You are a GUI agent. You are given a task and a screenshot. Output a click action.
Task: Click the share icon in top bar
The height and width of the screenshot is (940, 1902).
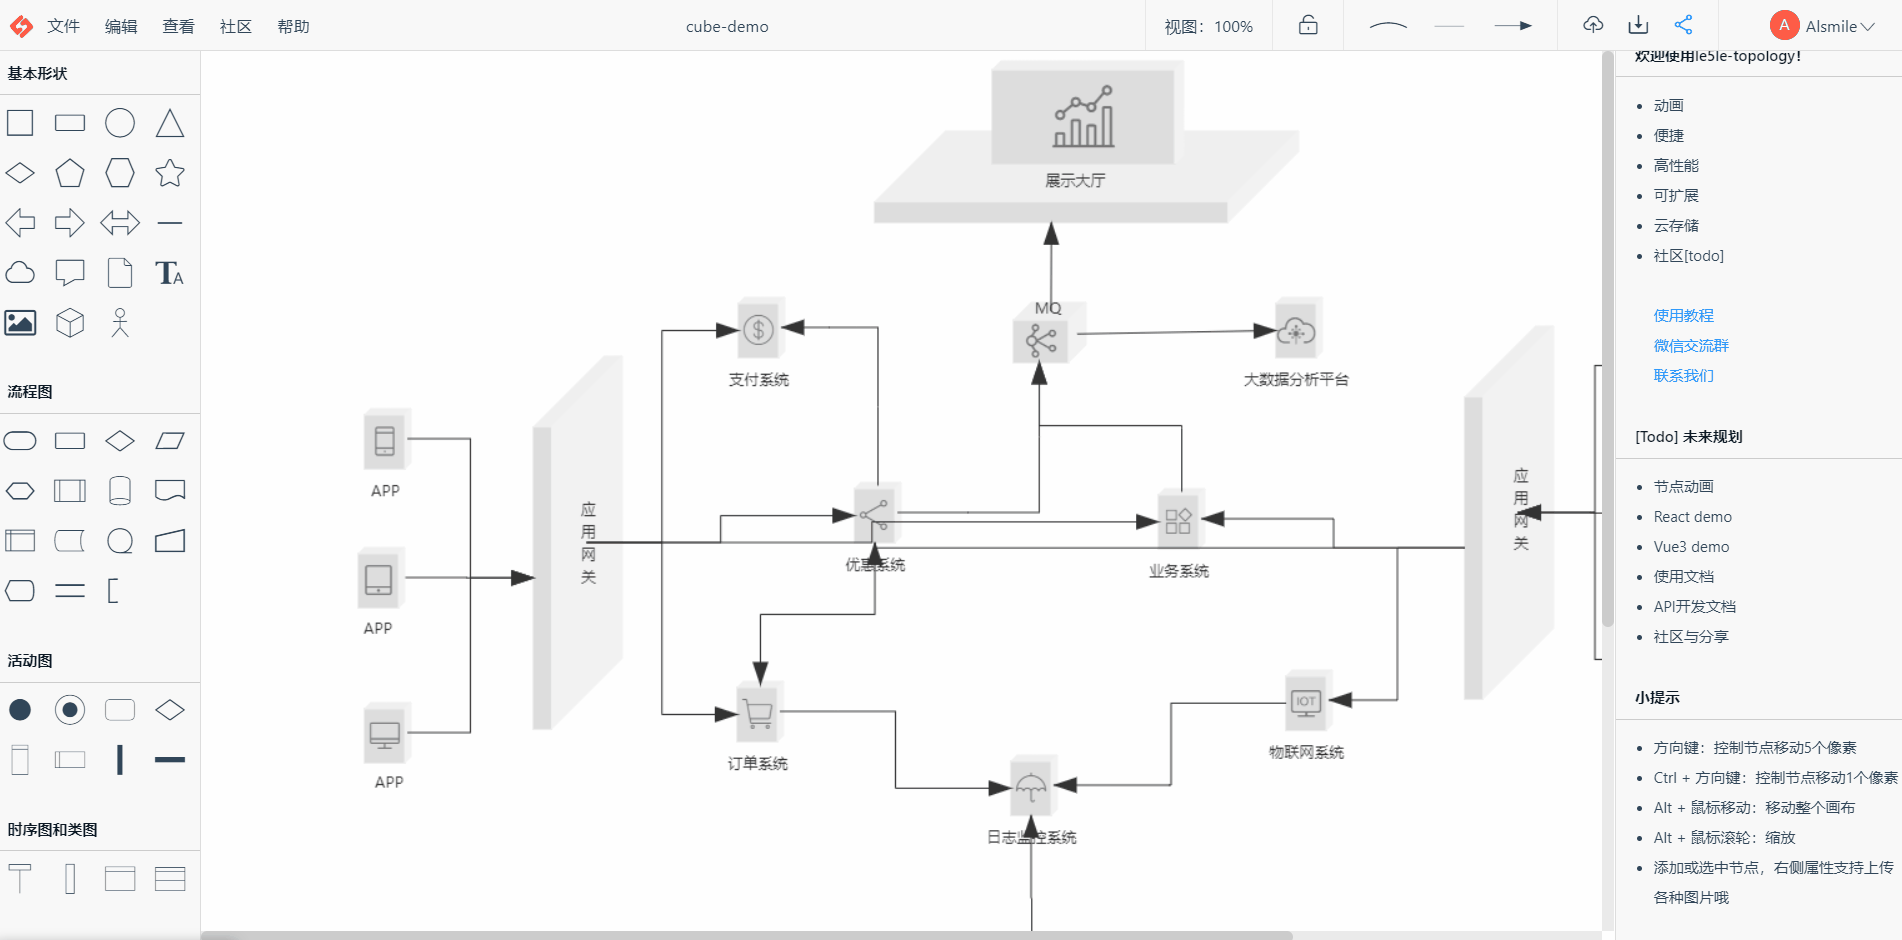tap(1683, 25)
